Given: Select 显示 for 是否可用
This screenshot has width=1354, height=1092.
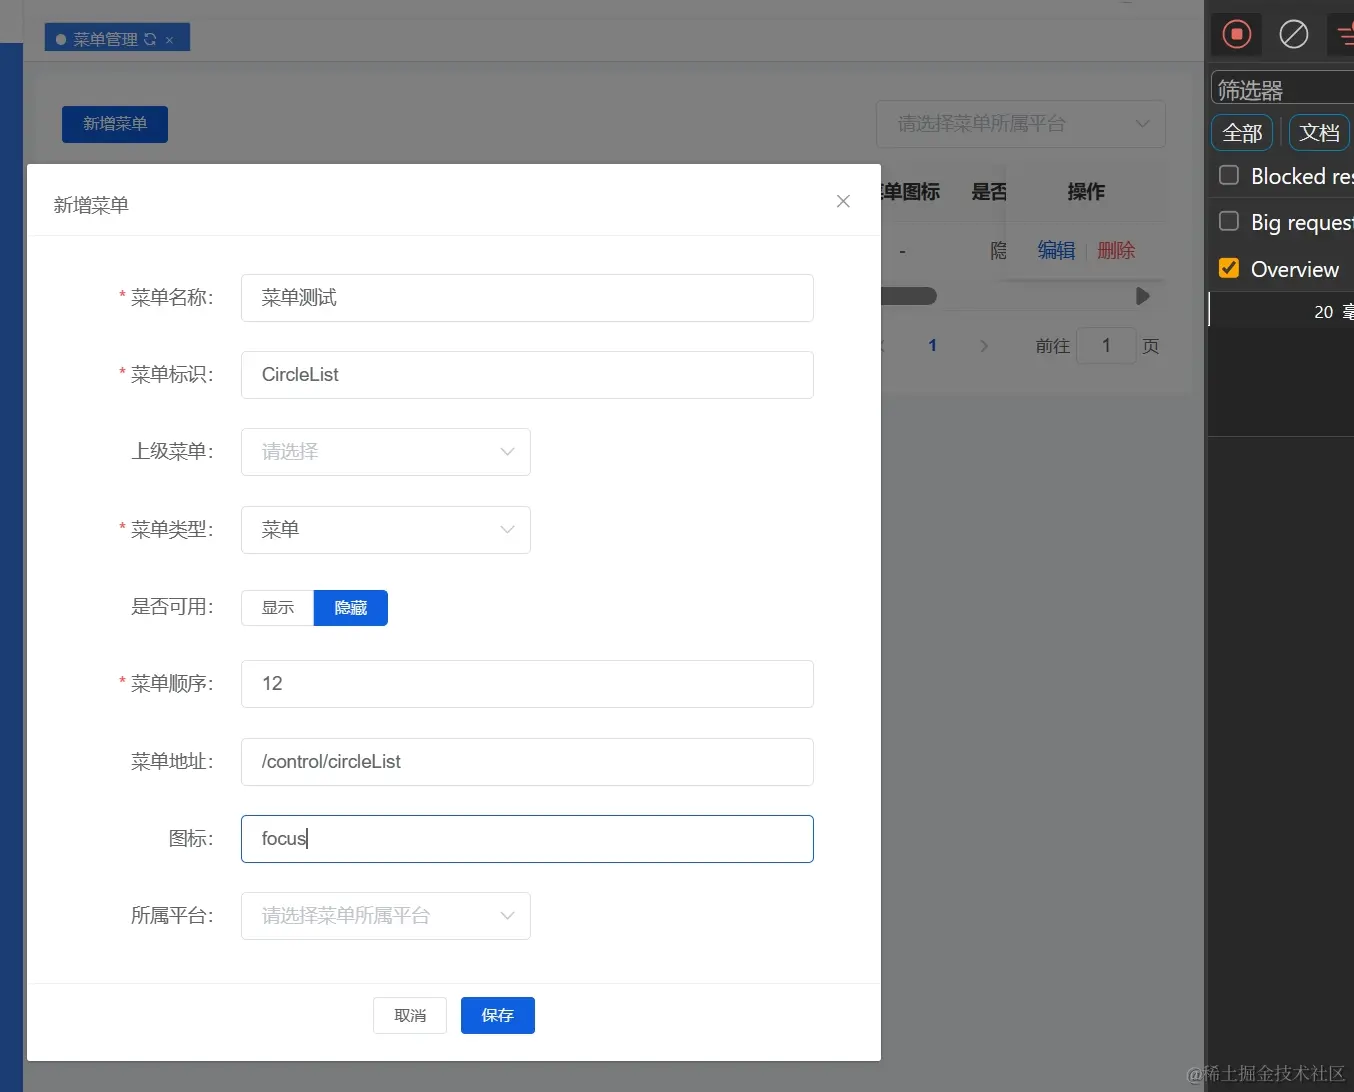Looking at the screenshot, I should (x=278, y=608).
